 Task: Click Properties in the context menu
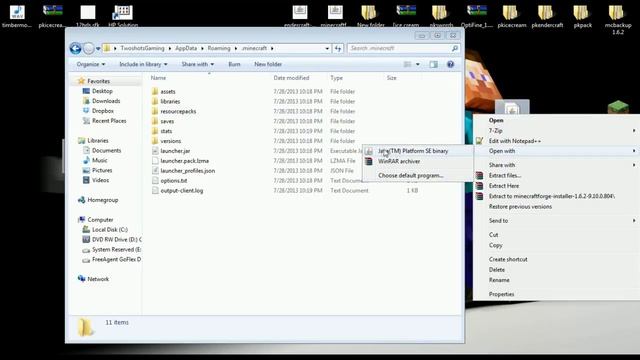click(501, 294)
